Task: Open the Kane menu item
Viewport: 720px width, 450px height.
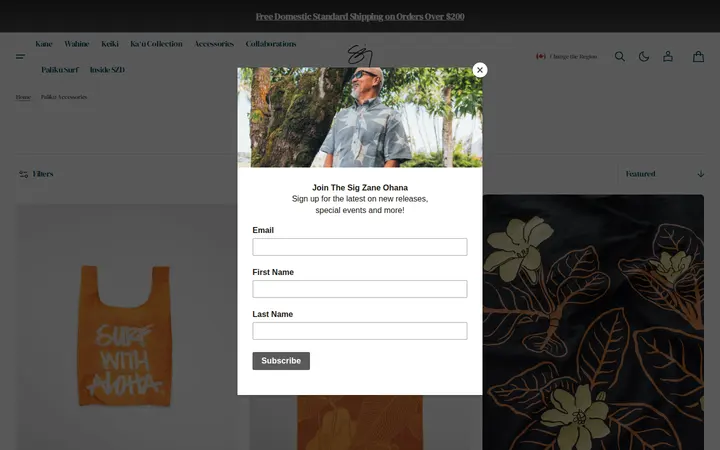Action: pos(44,44)
